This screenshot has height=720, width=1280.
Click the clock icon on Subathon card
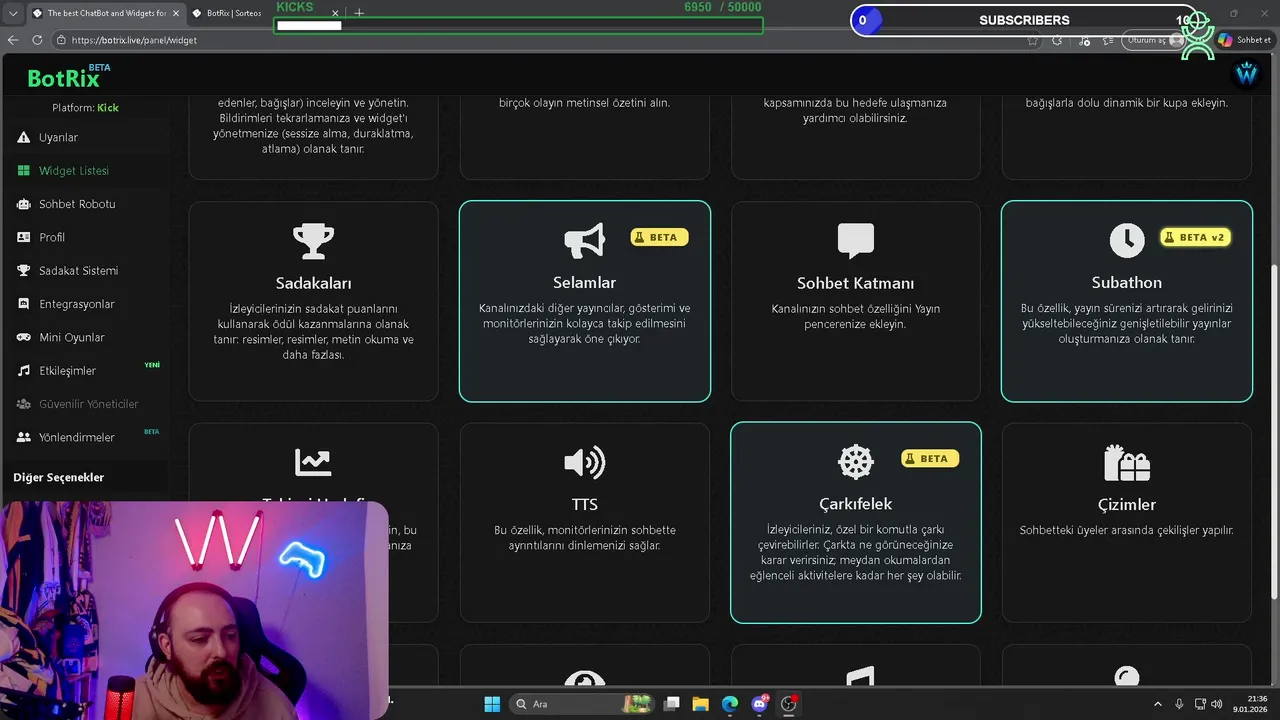pos(1127,240)
